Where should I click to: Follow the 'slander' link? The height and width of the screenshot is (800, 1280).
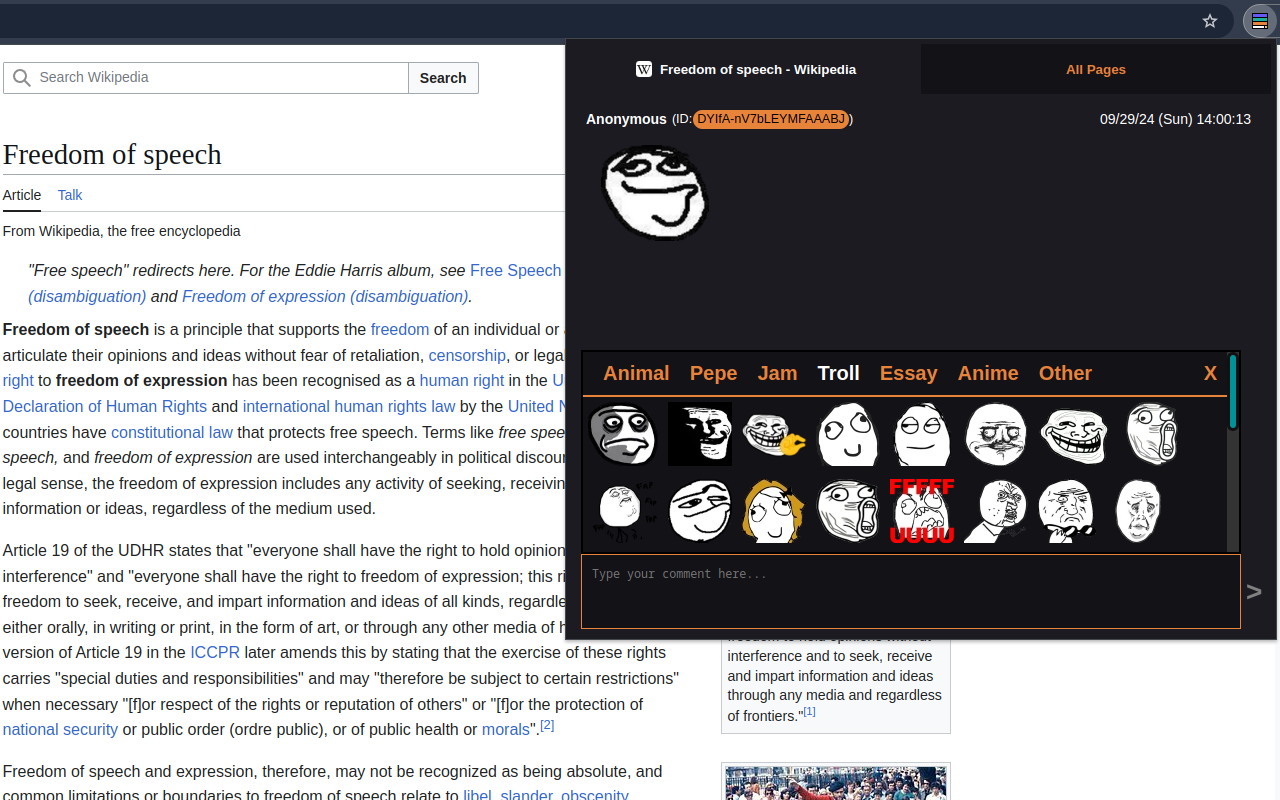pos(527,796)
